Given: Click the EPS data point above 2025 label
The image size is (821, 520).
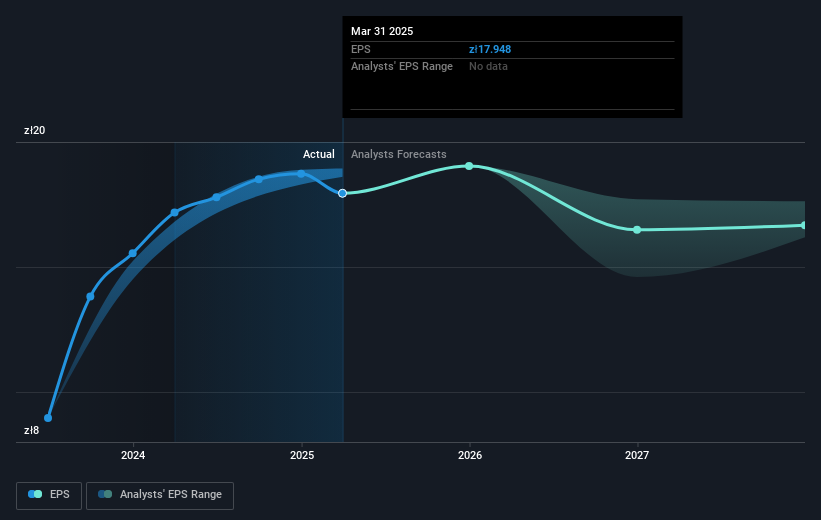Looking at the screenshot, I should (302, 174).
